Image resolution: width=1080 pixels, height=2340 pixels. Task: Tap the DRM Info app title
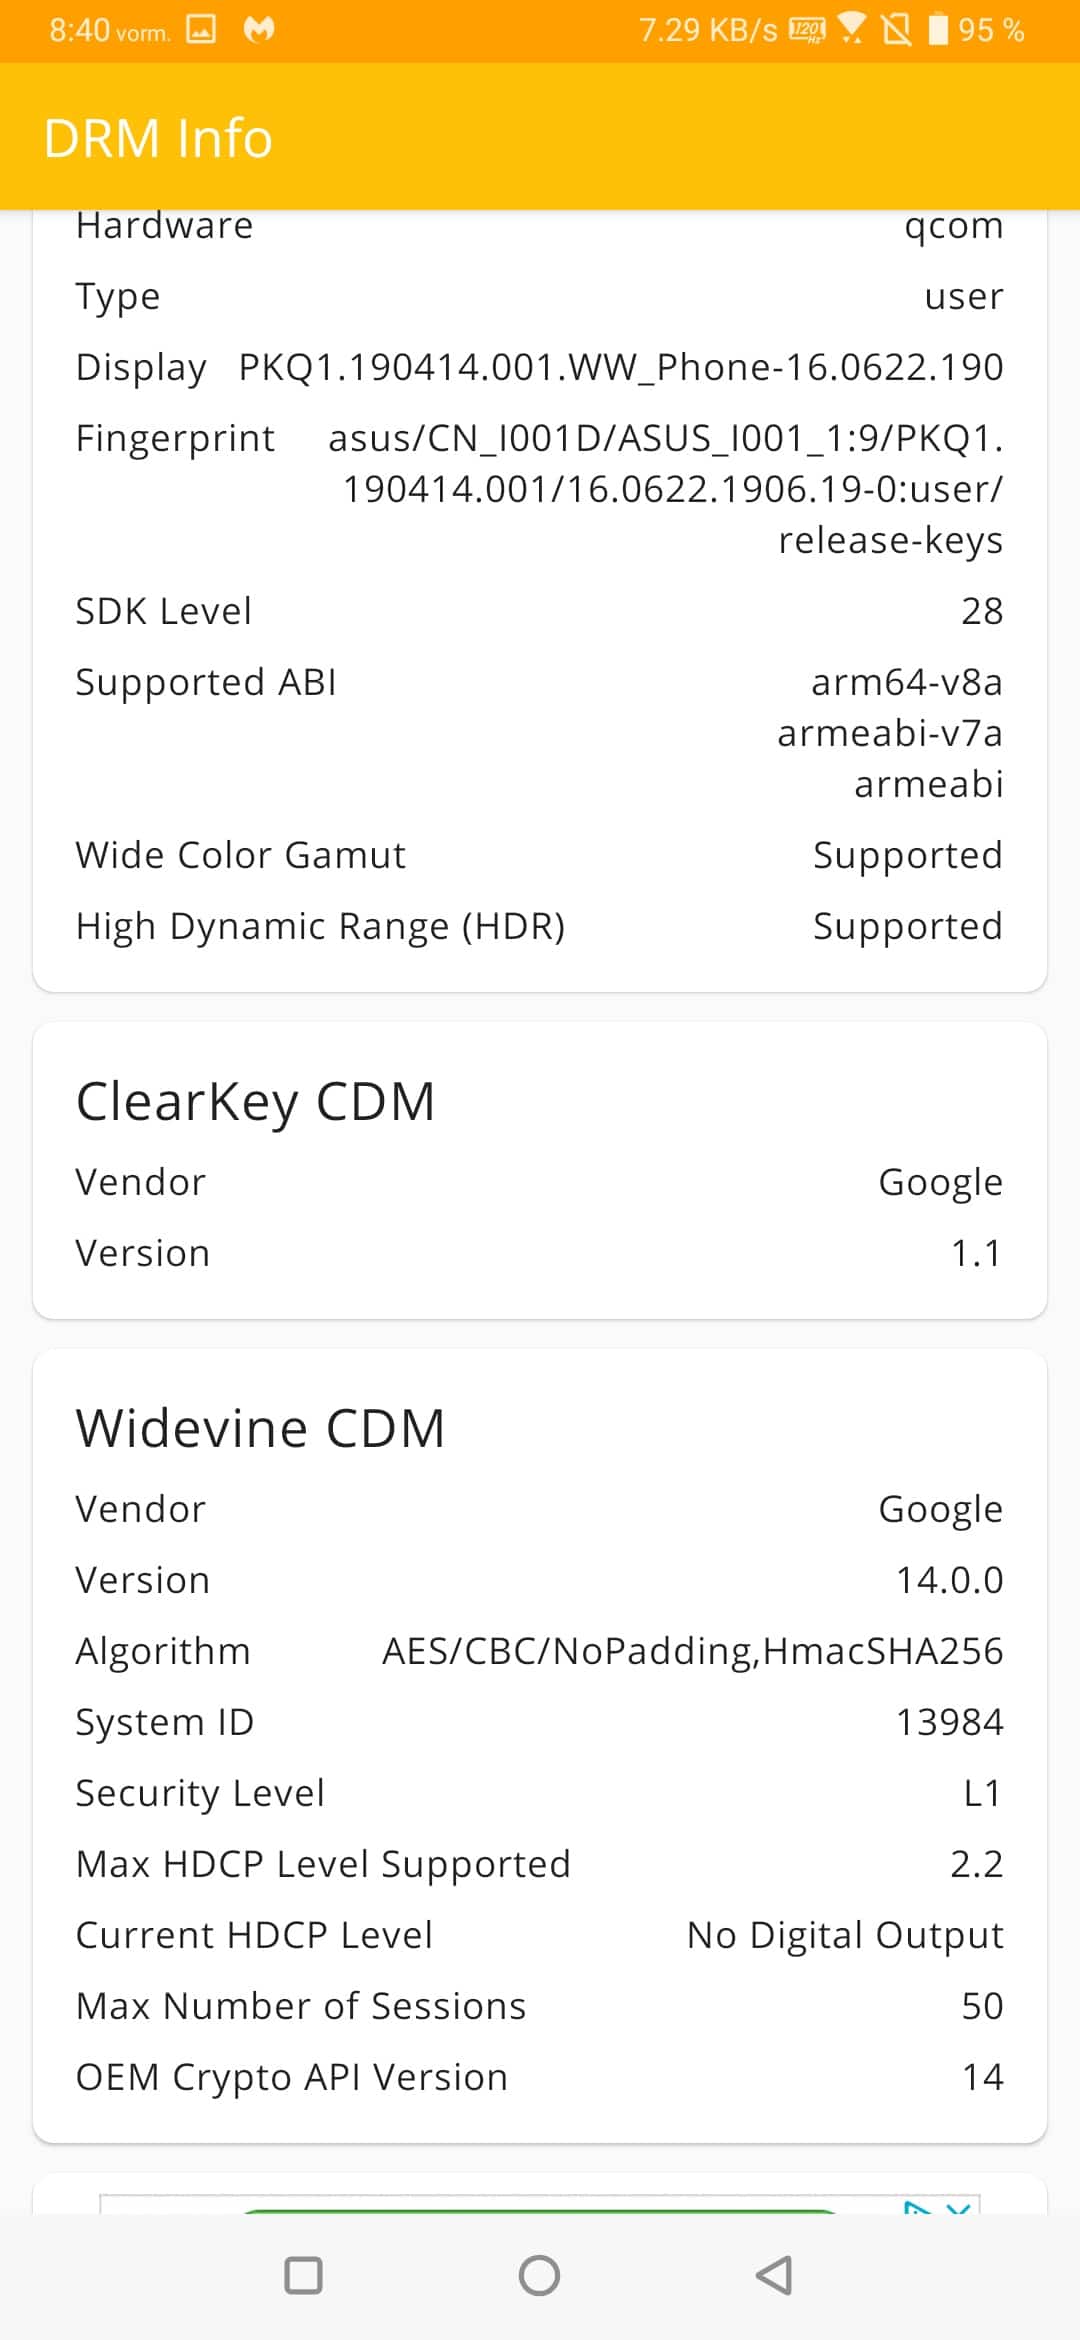point(158,138)
